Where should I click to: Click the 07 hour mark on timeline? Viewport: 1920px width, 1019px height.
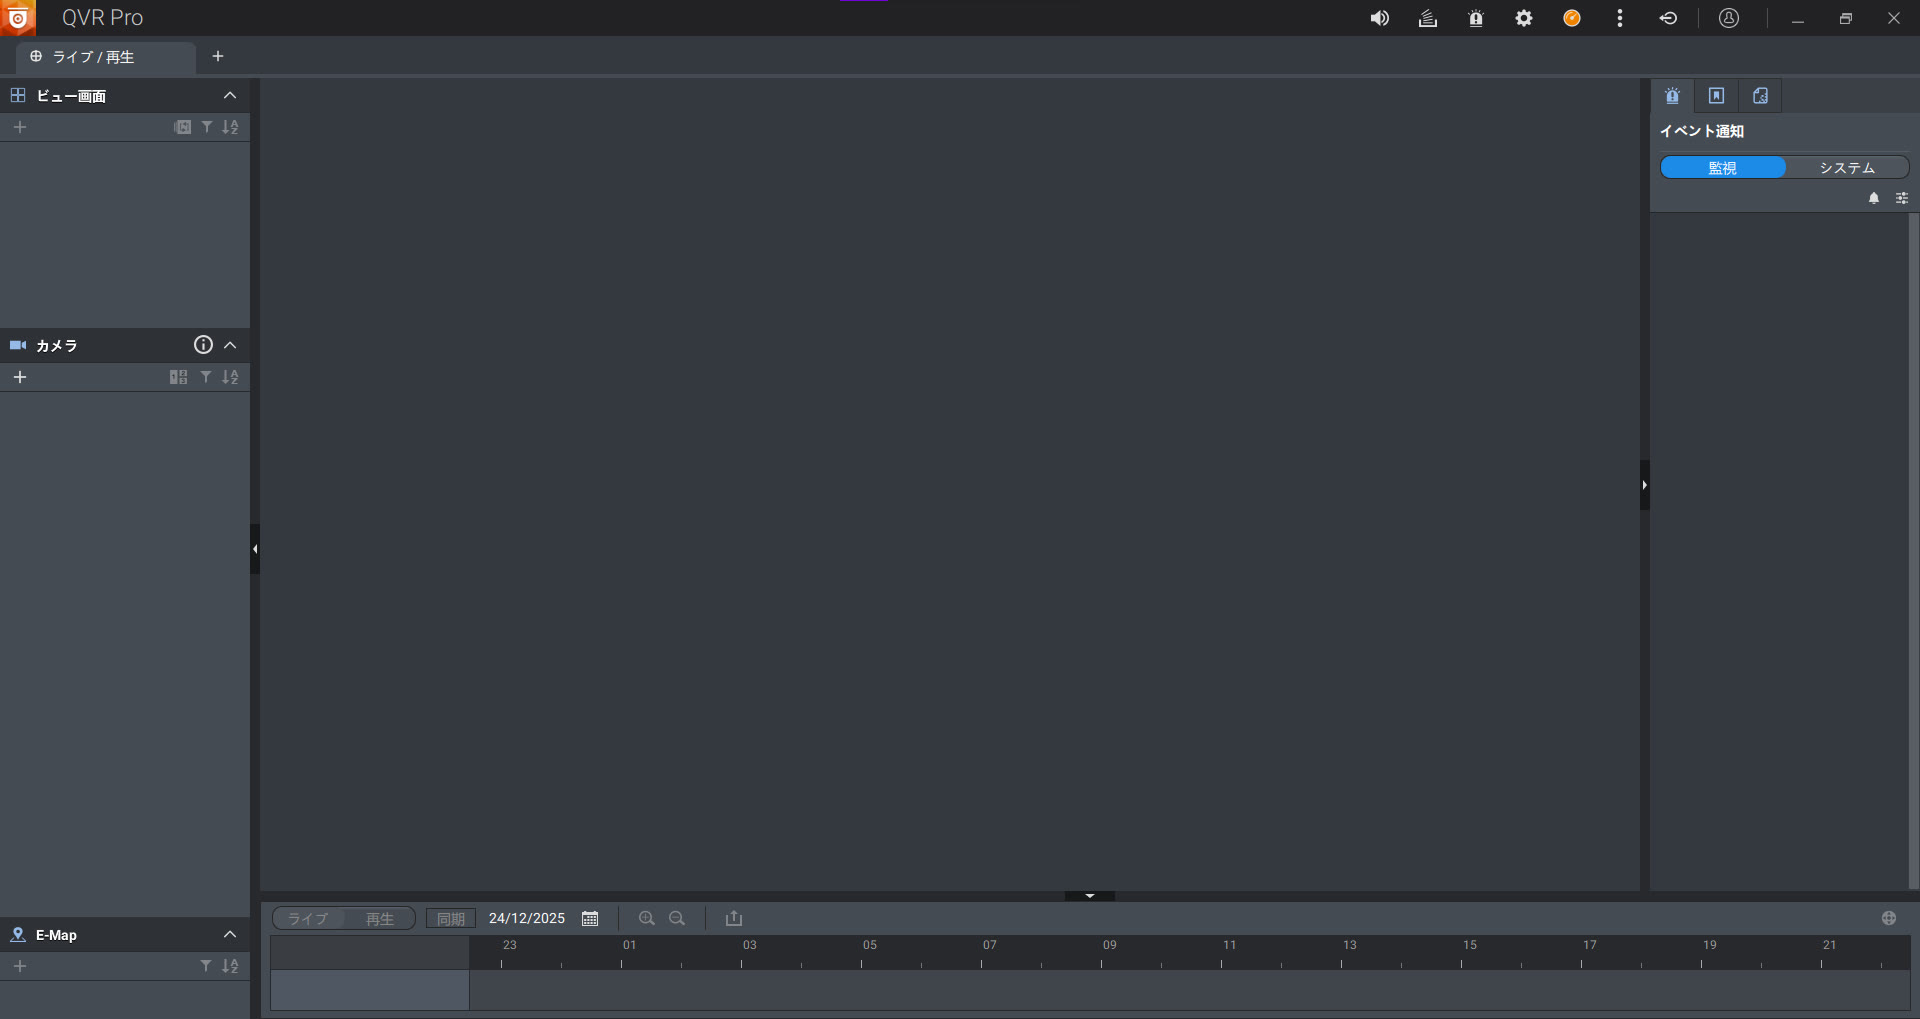point(989,945)
